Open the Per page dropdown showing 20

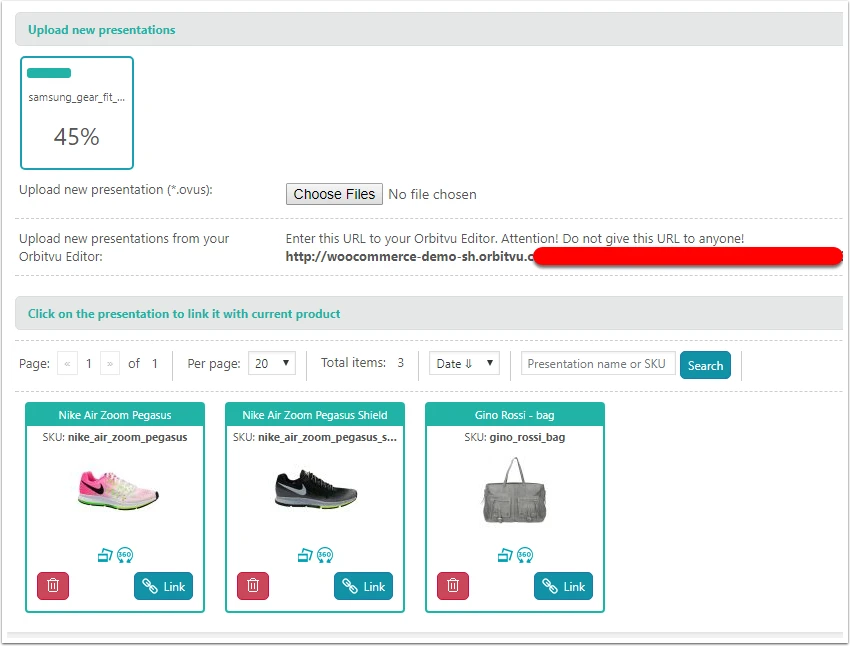(x=272, y=364)
